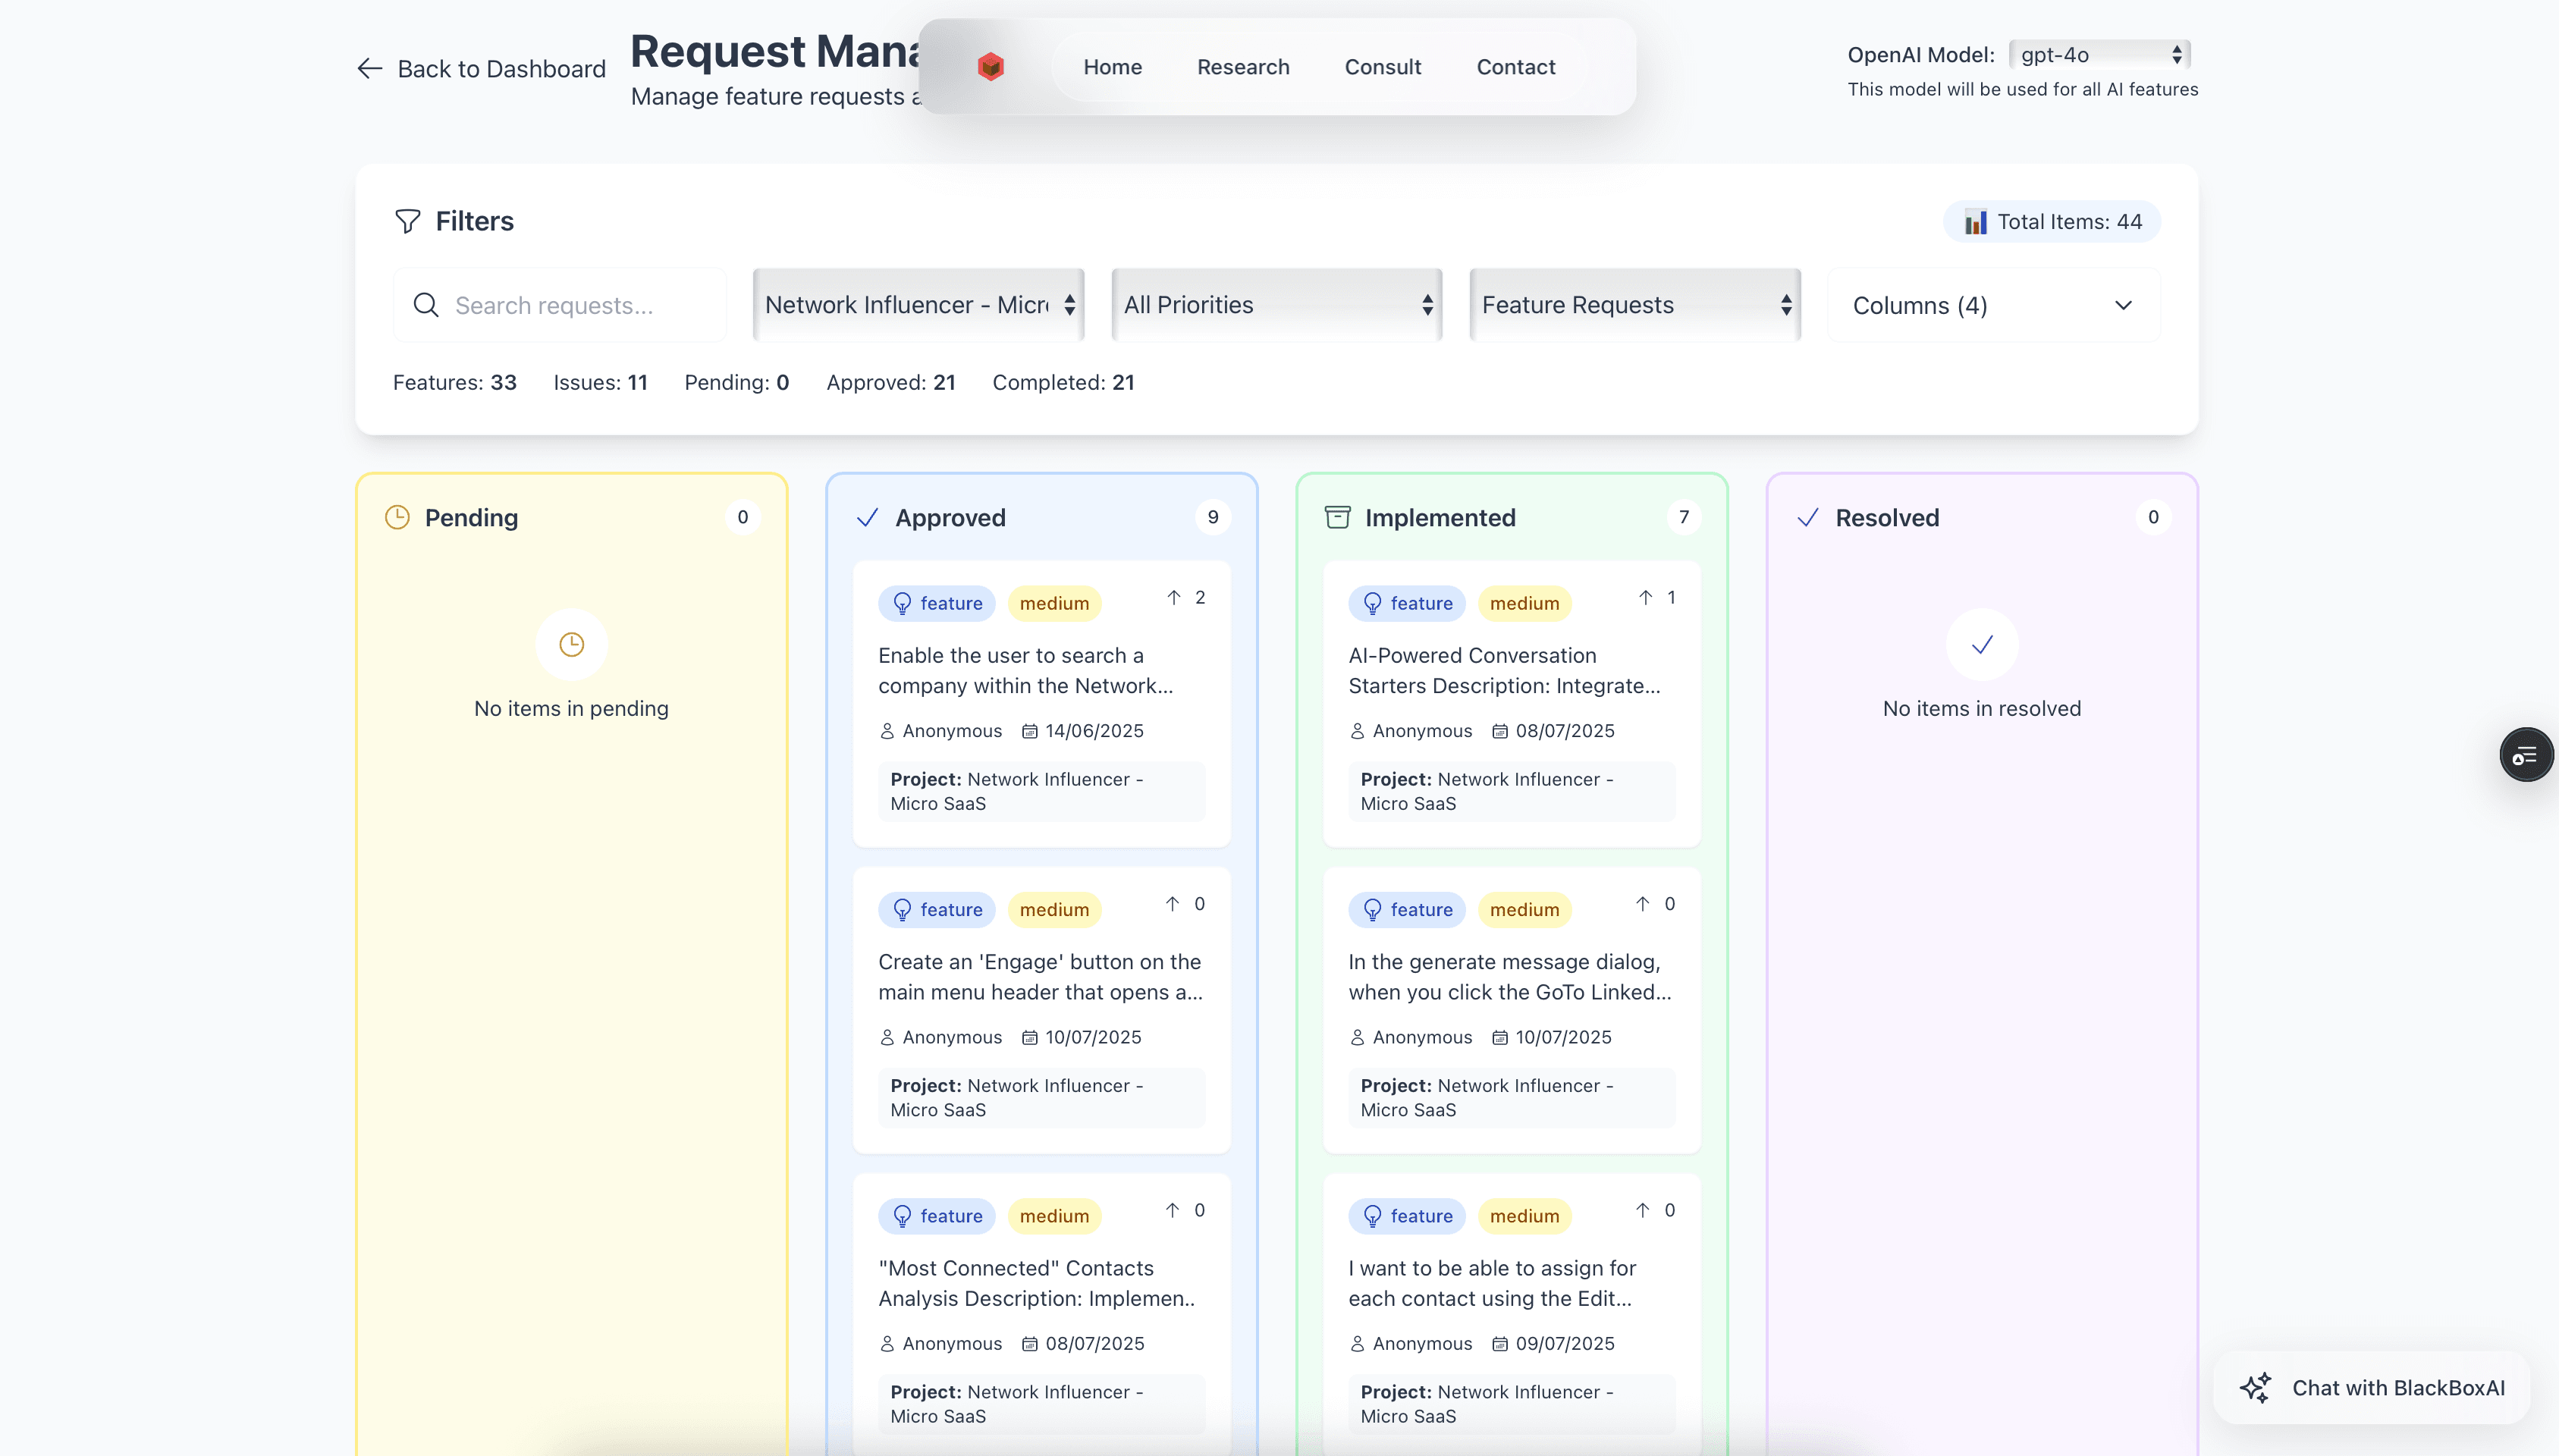Upvote the AI-Powered Conversation Starters card
2559x1456 pixels.
pyautogui.click(x=1645, y=598)
